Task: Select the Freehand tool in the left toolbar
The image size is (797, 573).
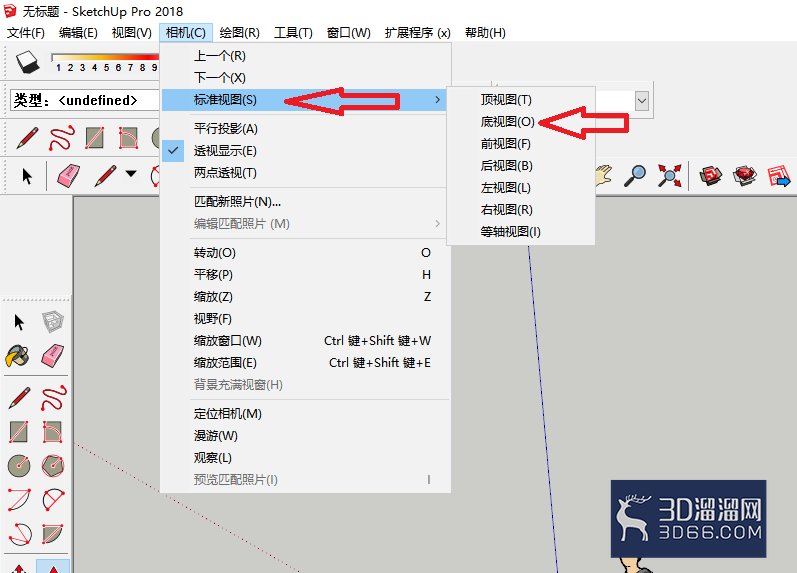Action: (53, 398)
